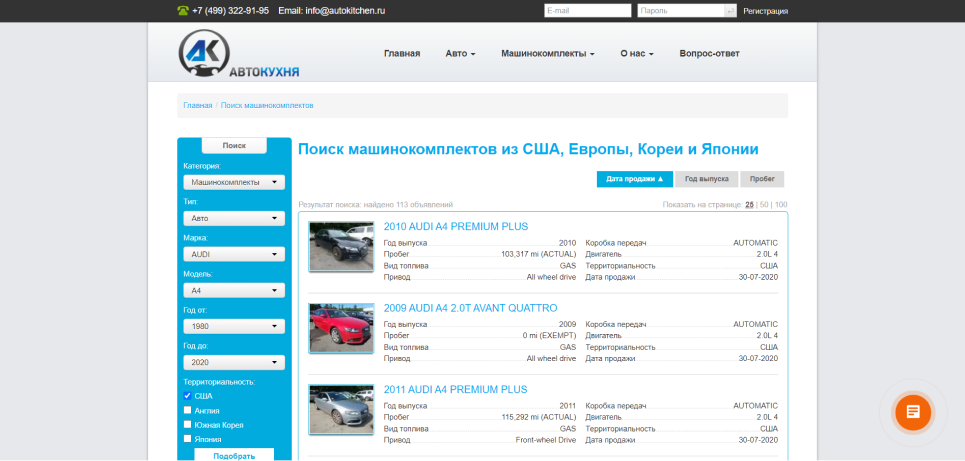Screen dimensions: 965x461
Task: Click the red 2009 Audi A4 thumbnail
Action: coord(342,328)
